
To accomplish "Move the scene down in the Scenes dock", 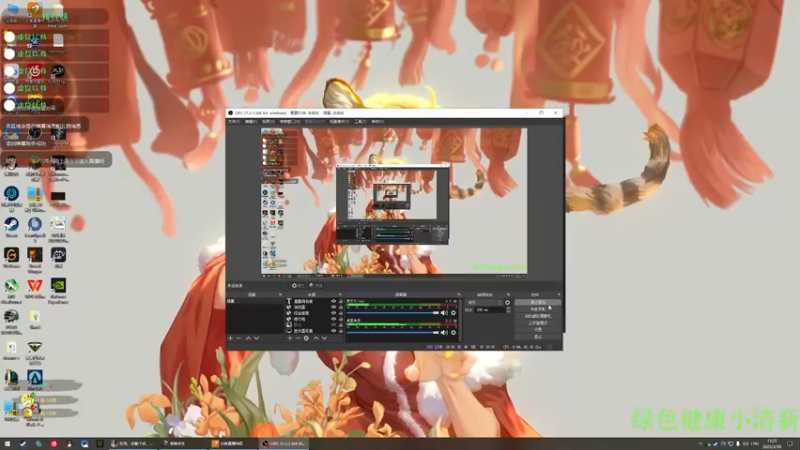I will [x=257, y=338].
